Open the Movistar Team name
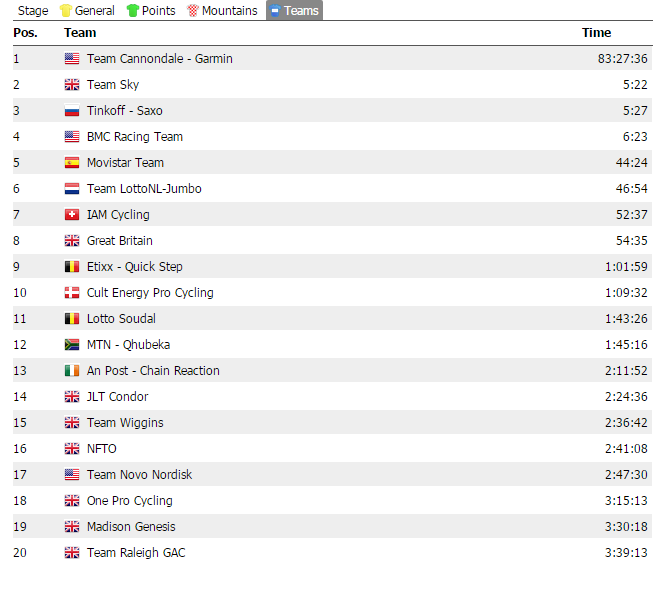The image size is (664, 597). pos(125,163)
